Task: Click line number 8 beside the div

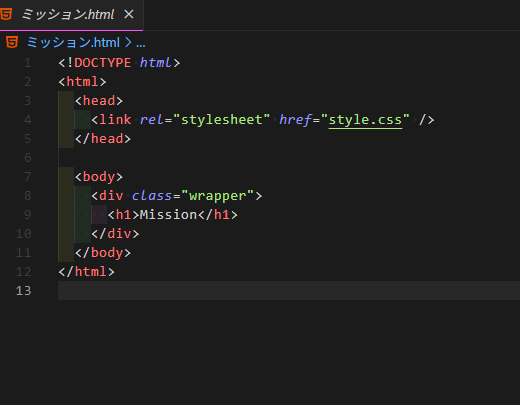Action: tap(28, 196)
